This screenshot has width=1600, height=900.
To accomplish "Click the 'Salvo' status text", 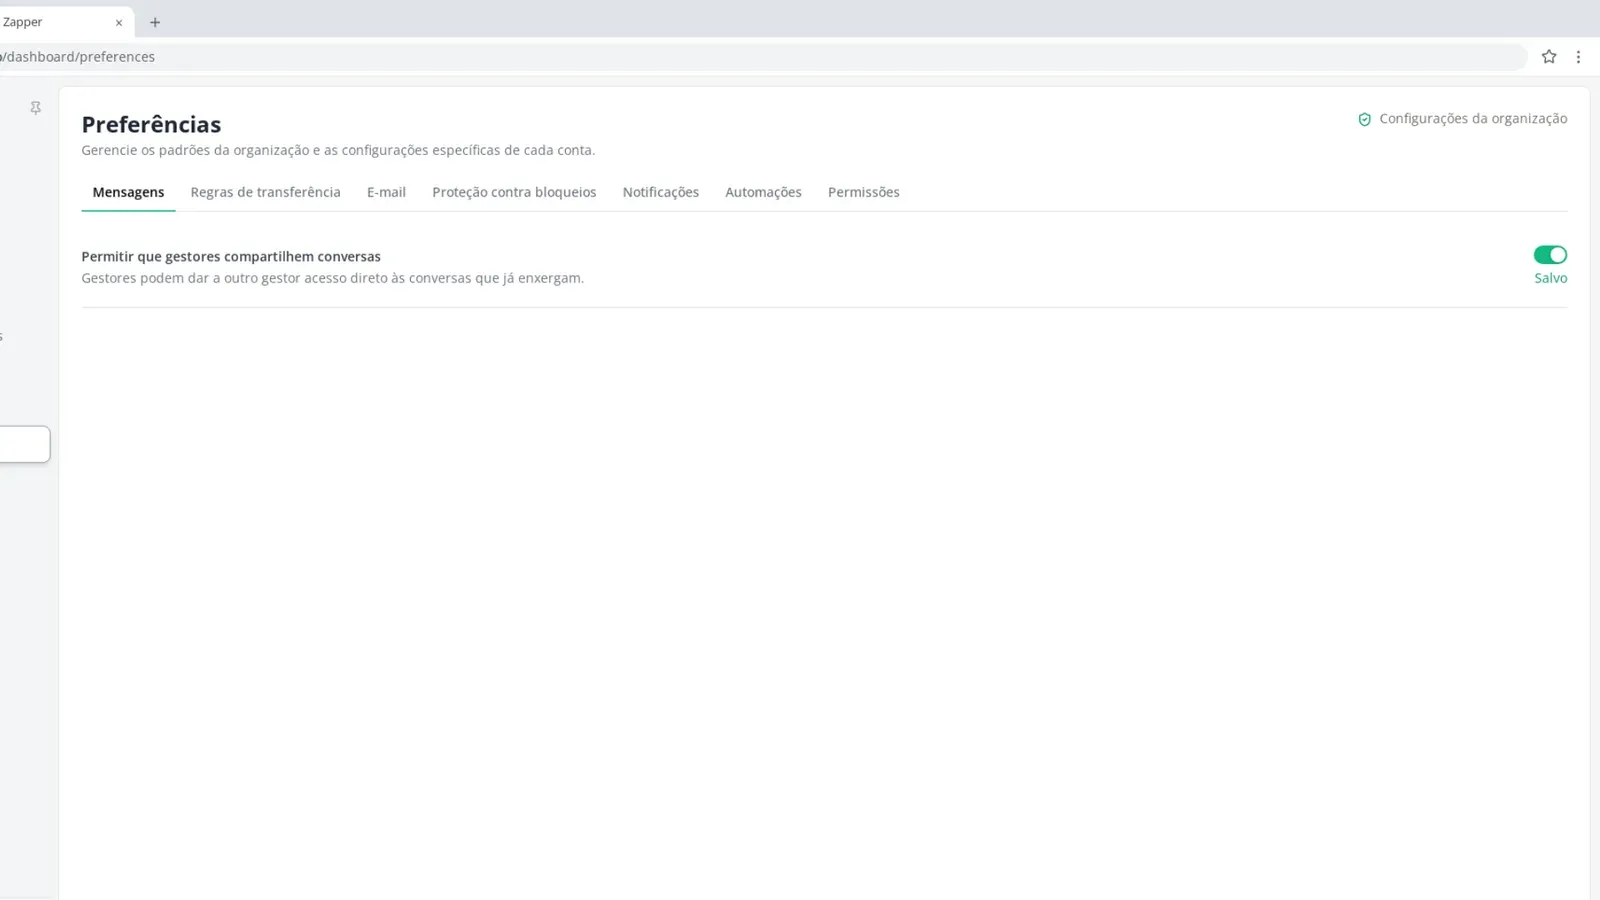I will click(x=1550, y=278).
